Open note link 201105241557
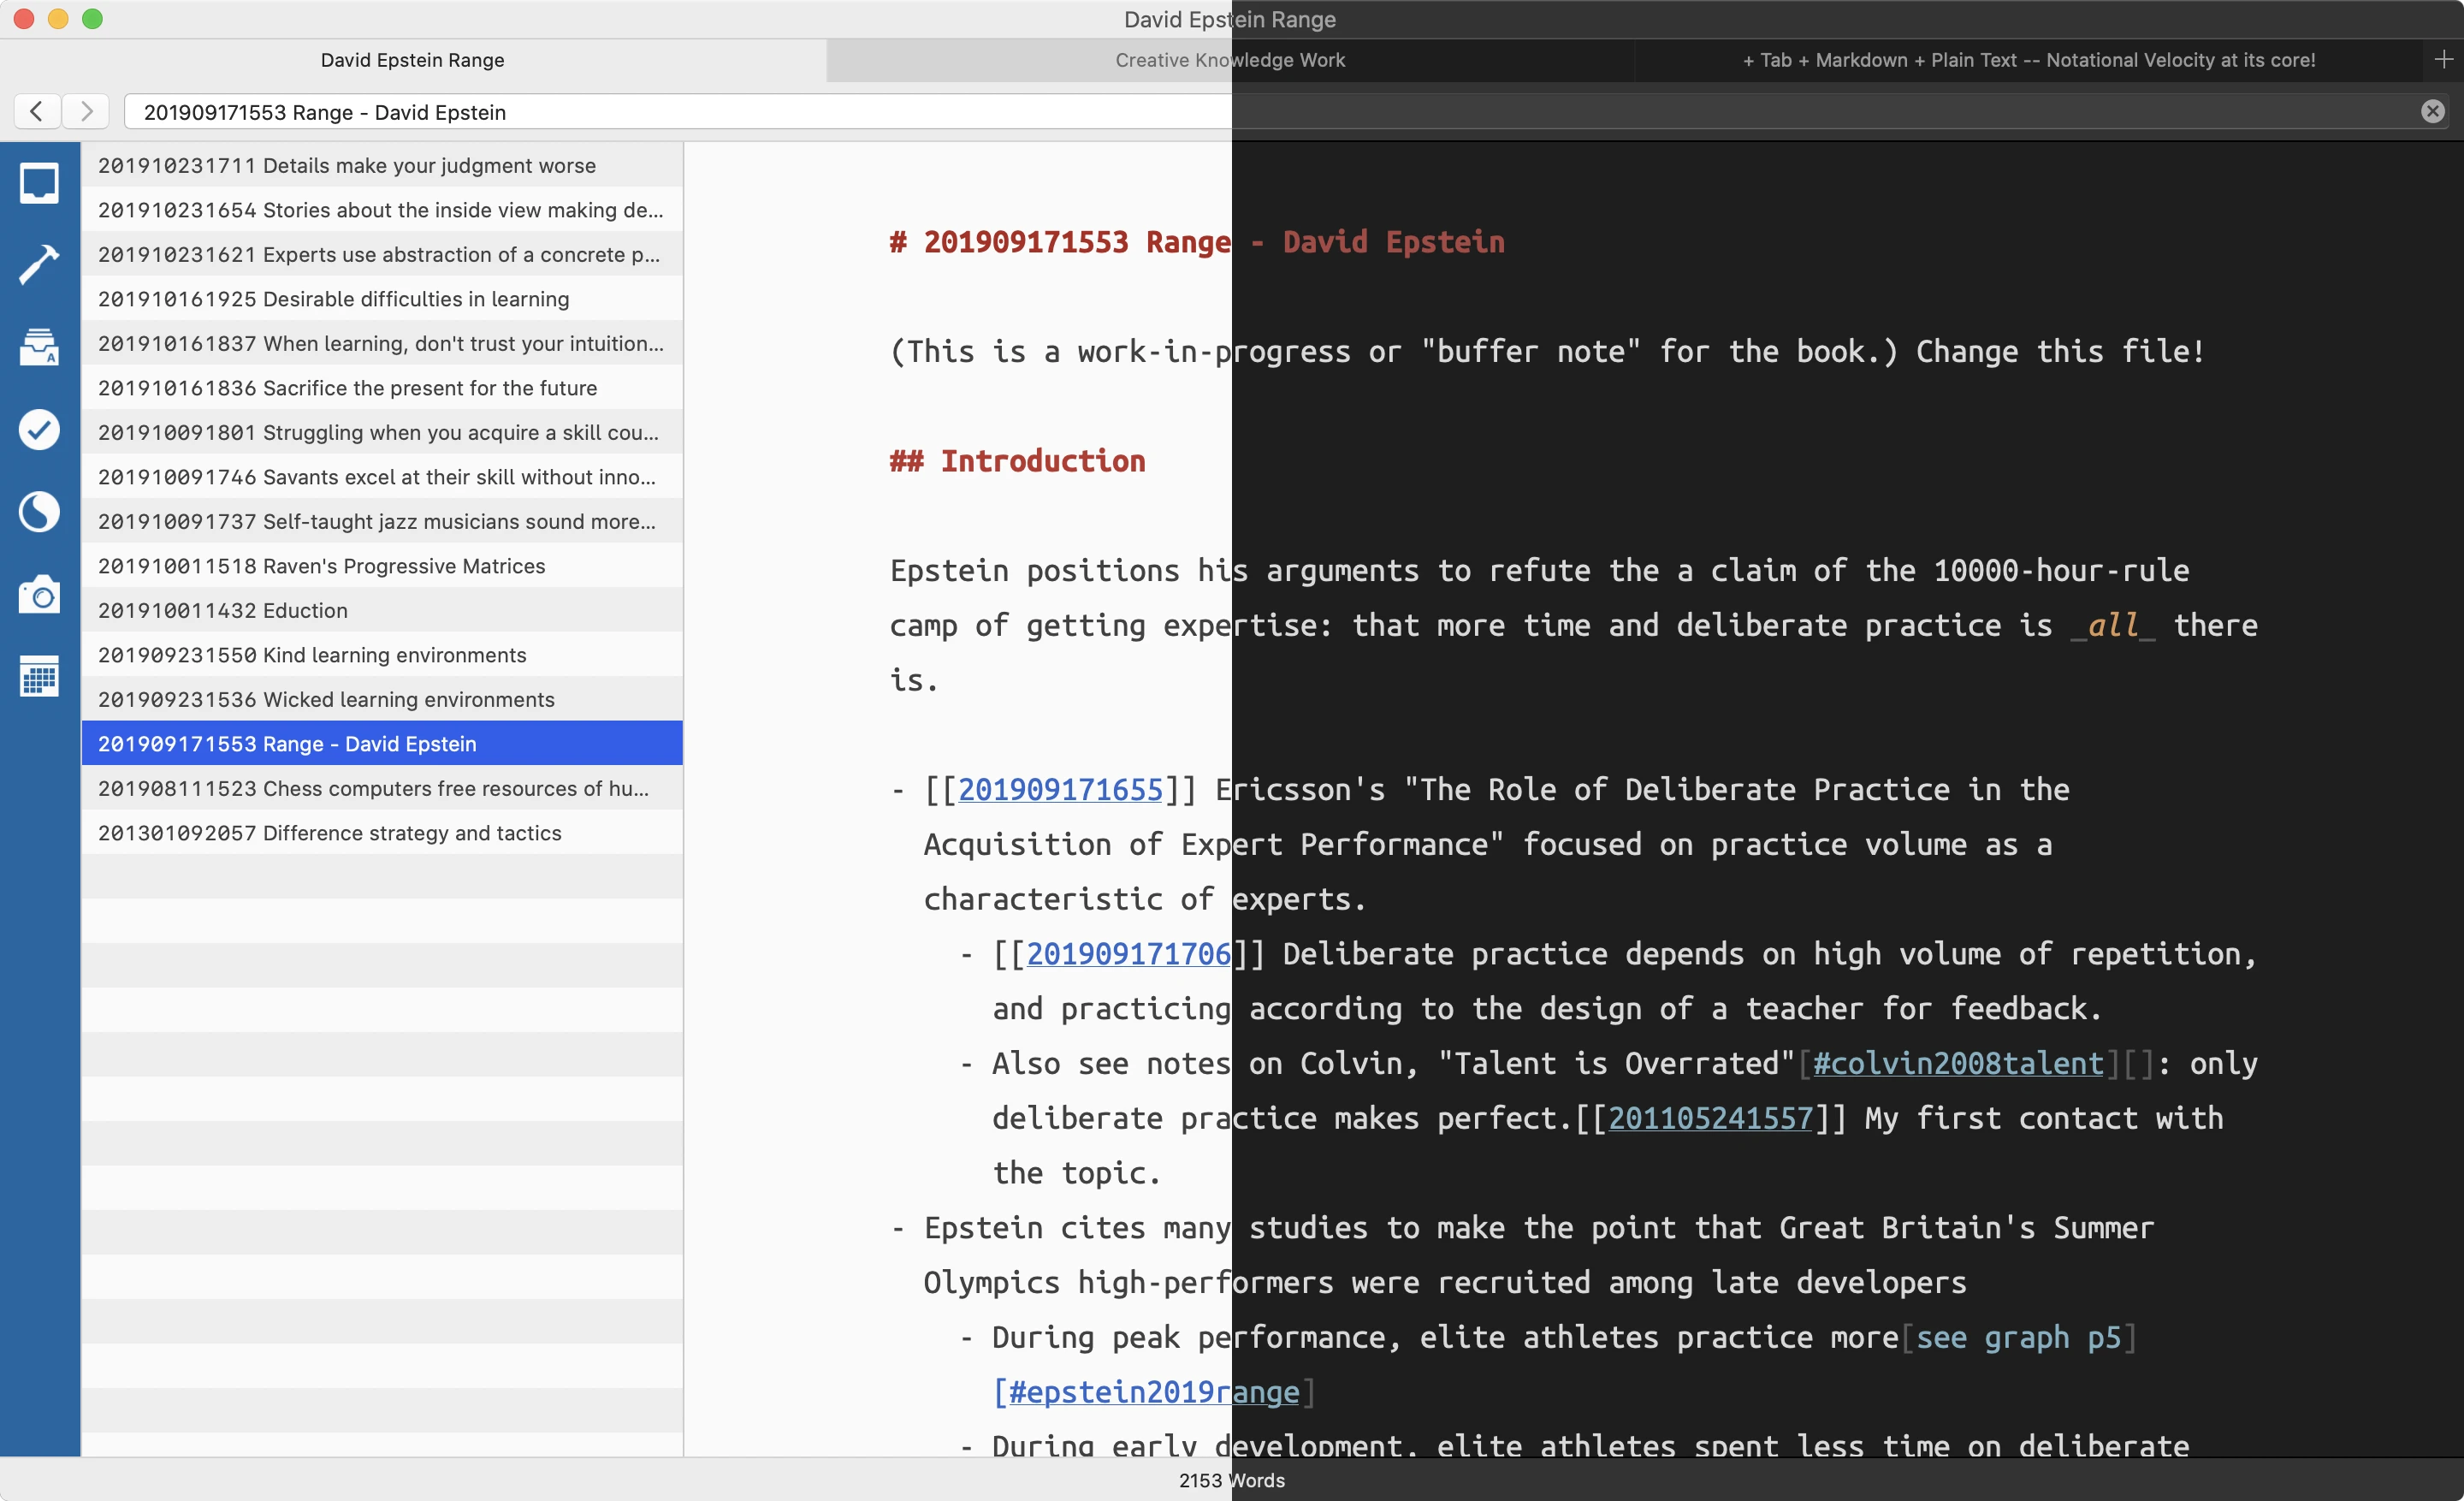Viewport: 2464px width, 1501px height. pyautogui.click(x=1712, y=1118)
